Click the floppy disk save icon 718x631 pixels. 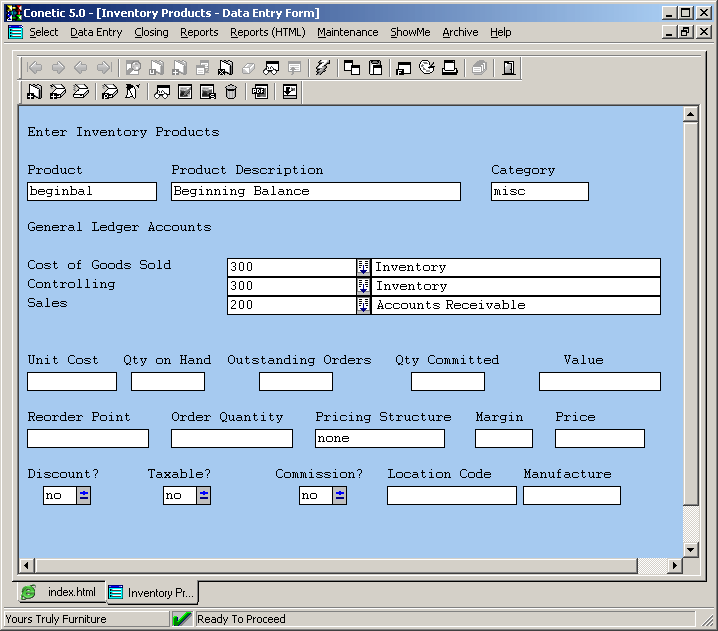(x=376, y=68)
